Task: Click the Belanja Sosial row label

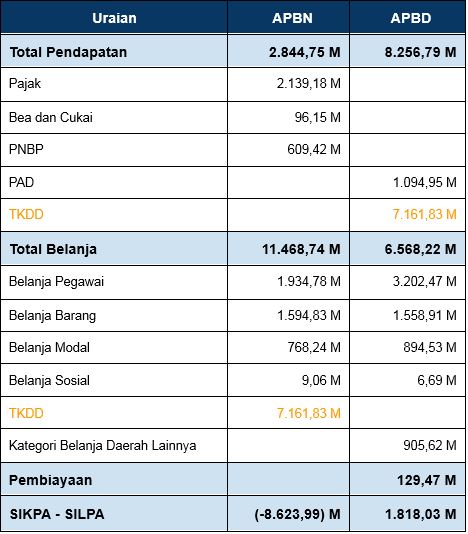Action: [x=49, y=380]
